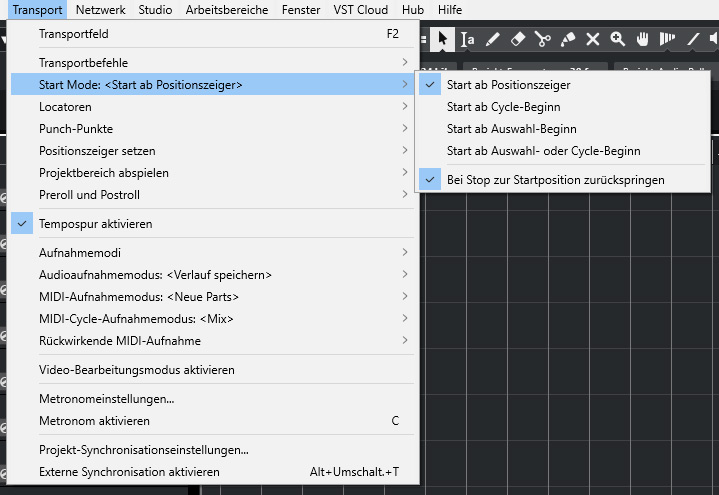Select the Range Selection tool
719x495 pixels.
pos(467,39)
